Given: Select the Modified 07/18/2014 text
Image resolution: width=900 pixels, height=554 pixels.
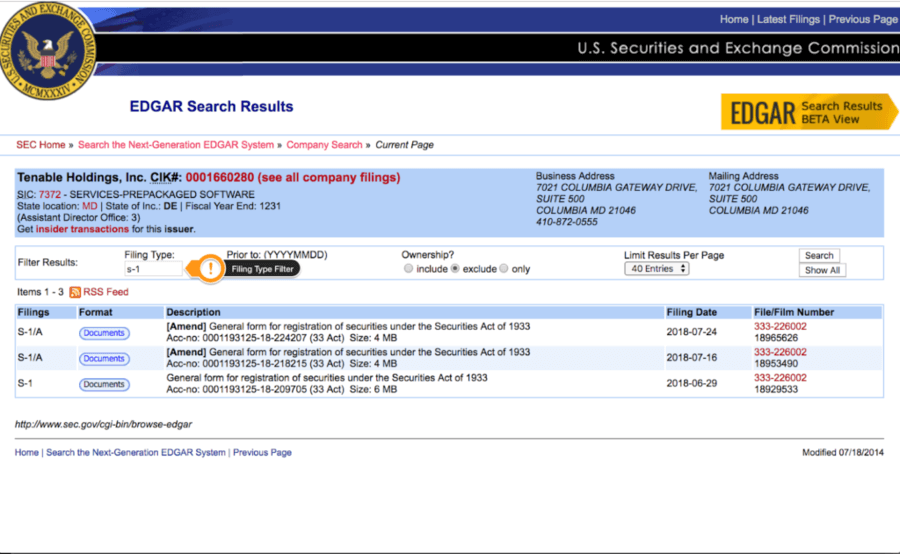Looking at the screenshot, I should (x=843, y=452).
